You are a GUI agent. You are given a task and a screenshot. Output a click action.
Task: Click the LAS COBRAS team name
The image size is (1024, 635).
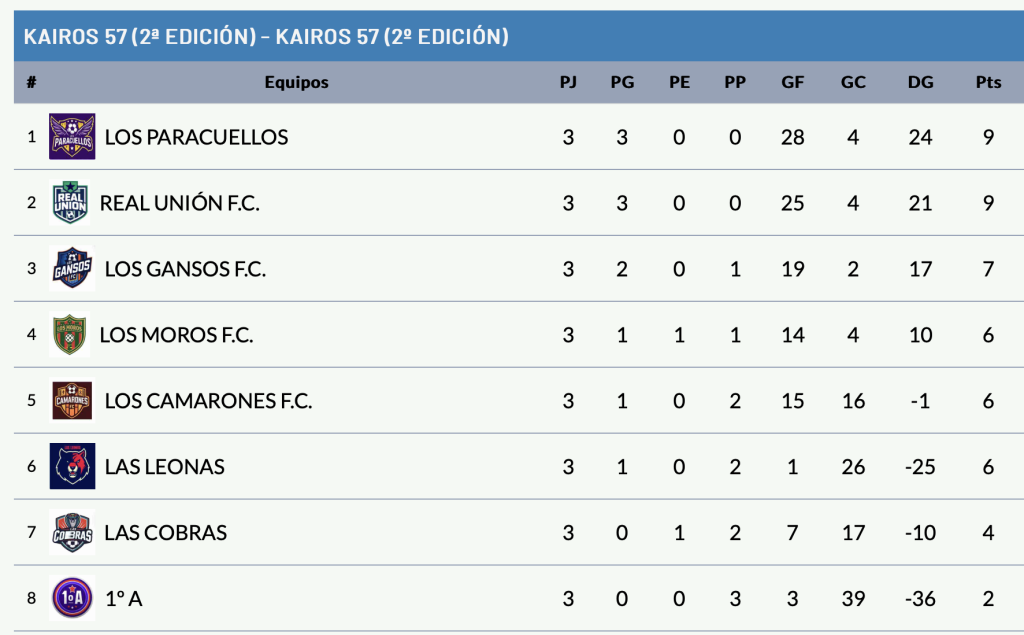165,533
